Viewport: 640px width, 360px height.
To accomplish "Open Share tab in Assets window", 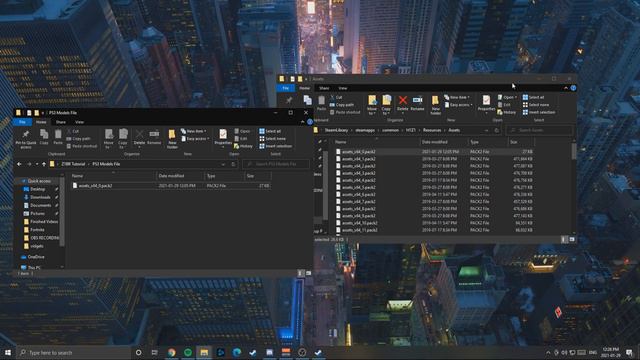I will tap(324, 88).
